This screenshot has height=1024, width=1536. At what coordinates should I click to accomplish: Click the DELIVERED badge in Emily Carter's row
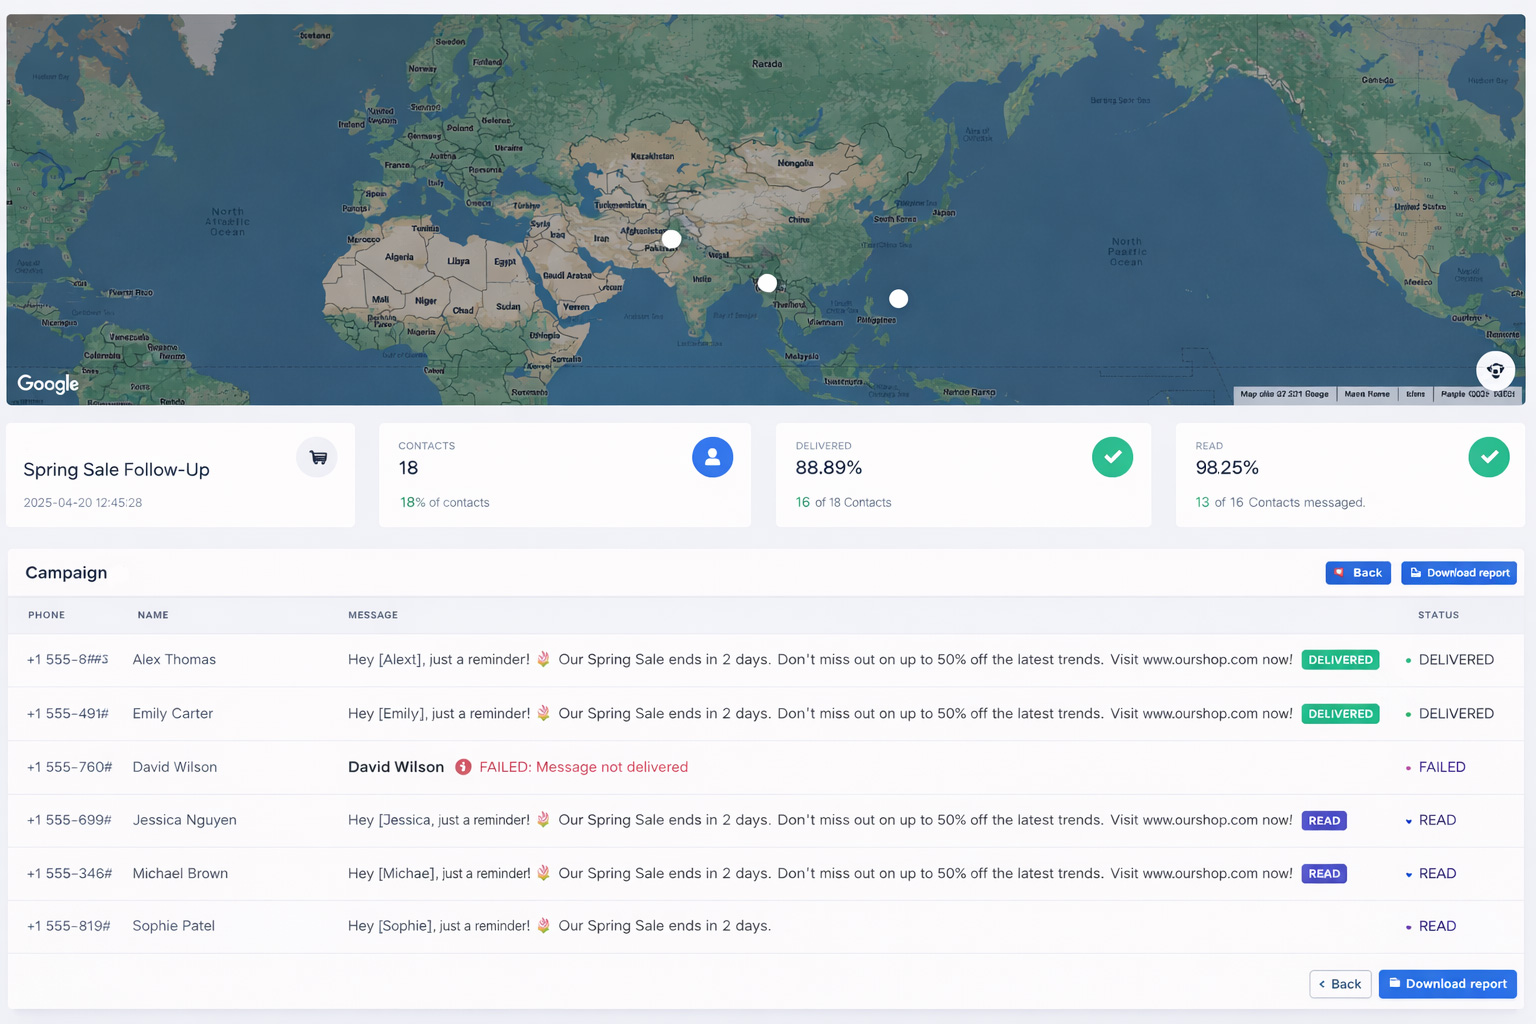click(x=1340, y=713)
